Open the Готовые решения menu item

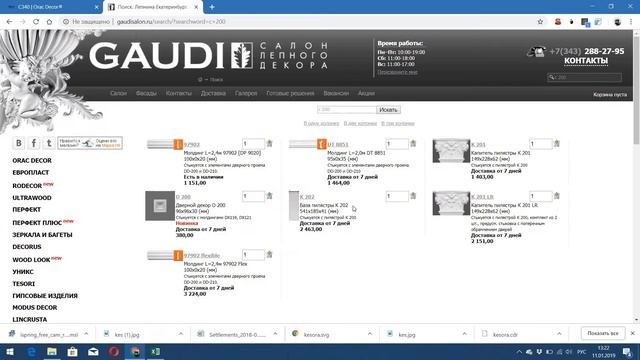[x=290, y=93]
